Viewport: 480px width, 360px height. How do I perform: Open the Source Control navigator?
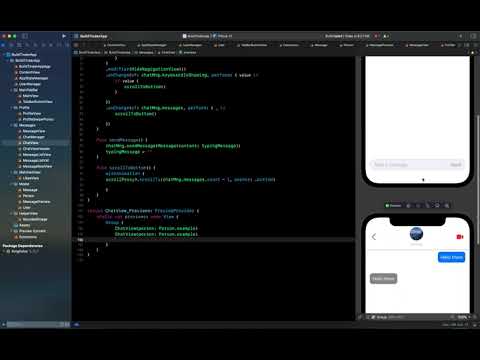(x=11, y=45)
